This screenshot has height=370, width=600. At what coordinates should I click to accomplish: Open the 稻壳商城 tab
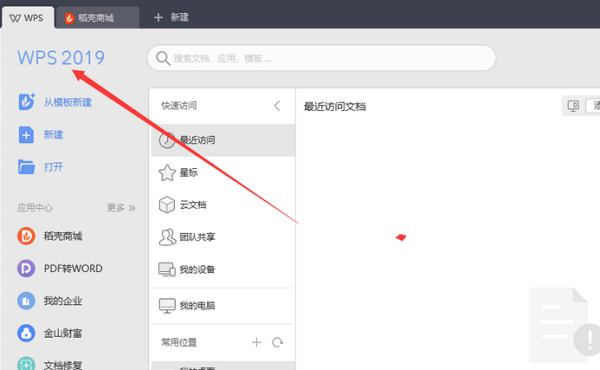97,18
